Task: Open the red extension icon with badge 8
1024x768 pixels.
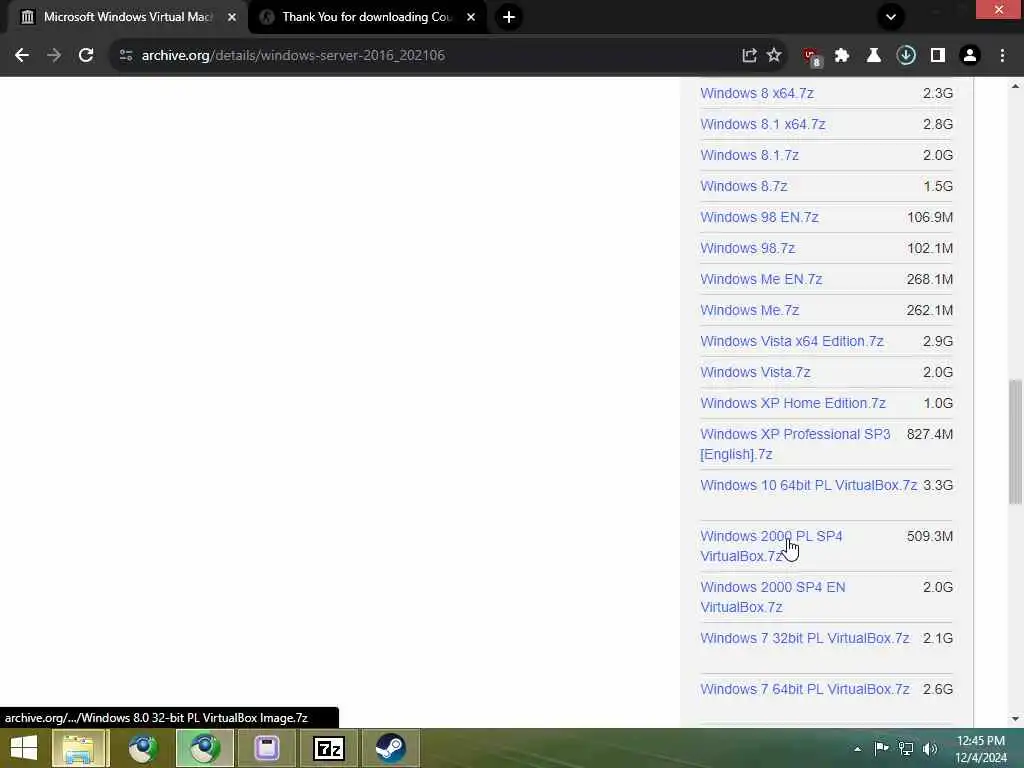Action: [x=812, y=57]
